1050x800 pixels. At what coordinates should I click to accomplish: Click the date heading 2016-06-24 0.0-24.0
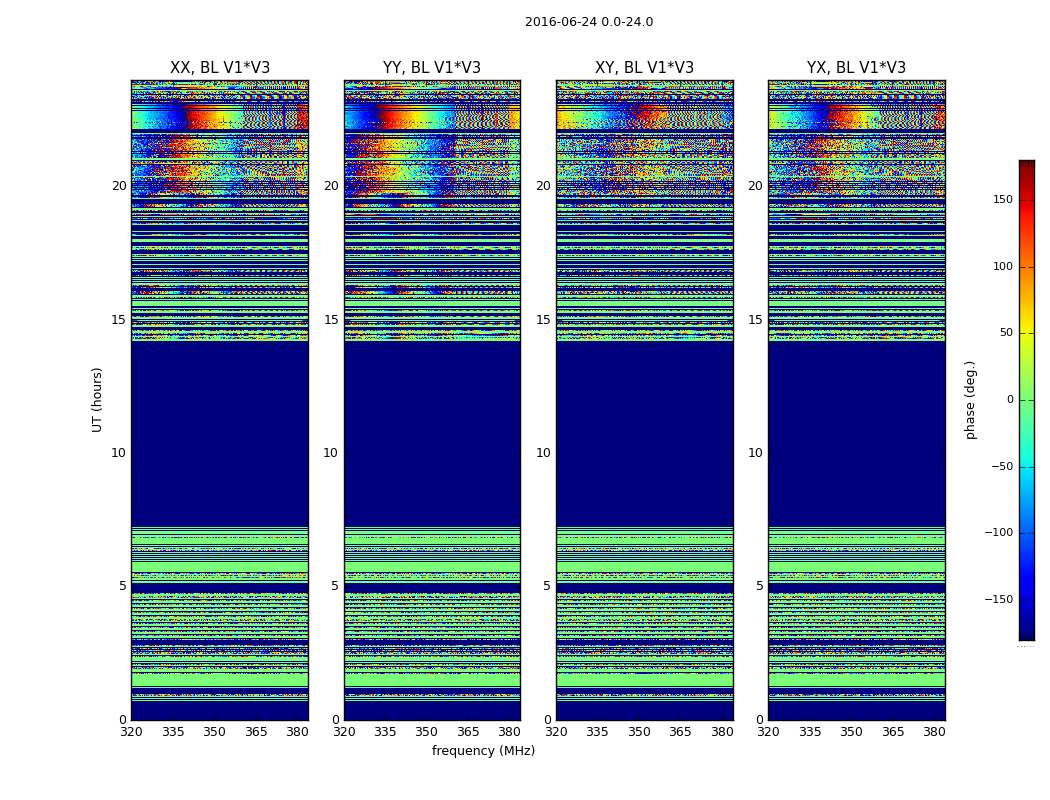[589, 22]
